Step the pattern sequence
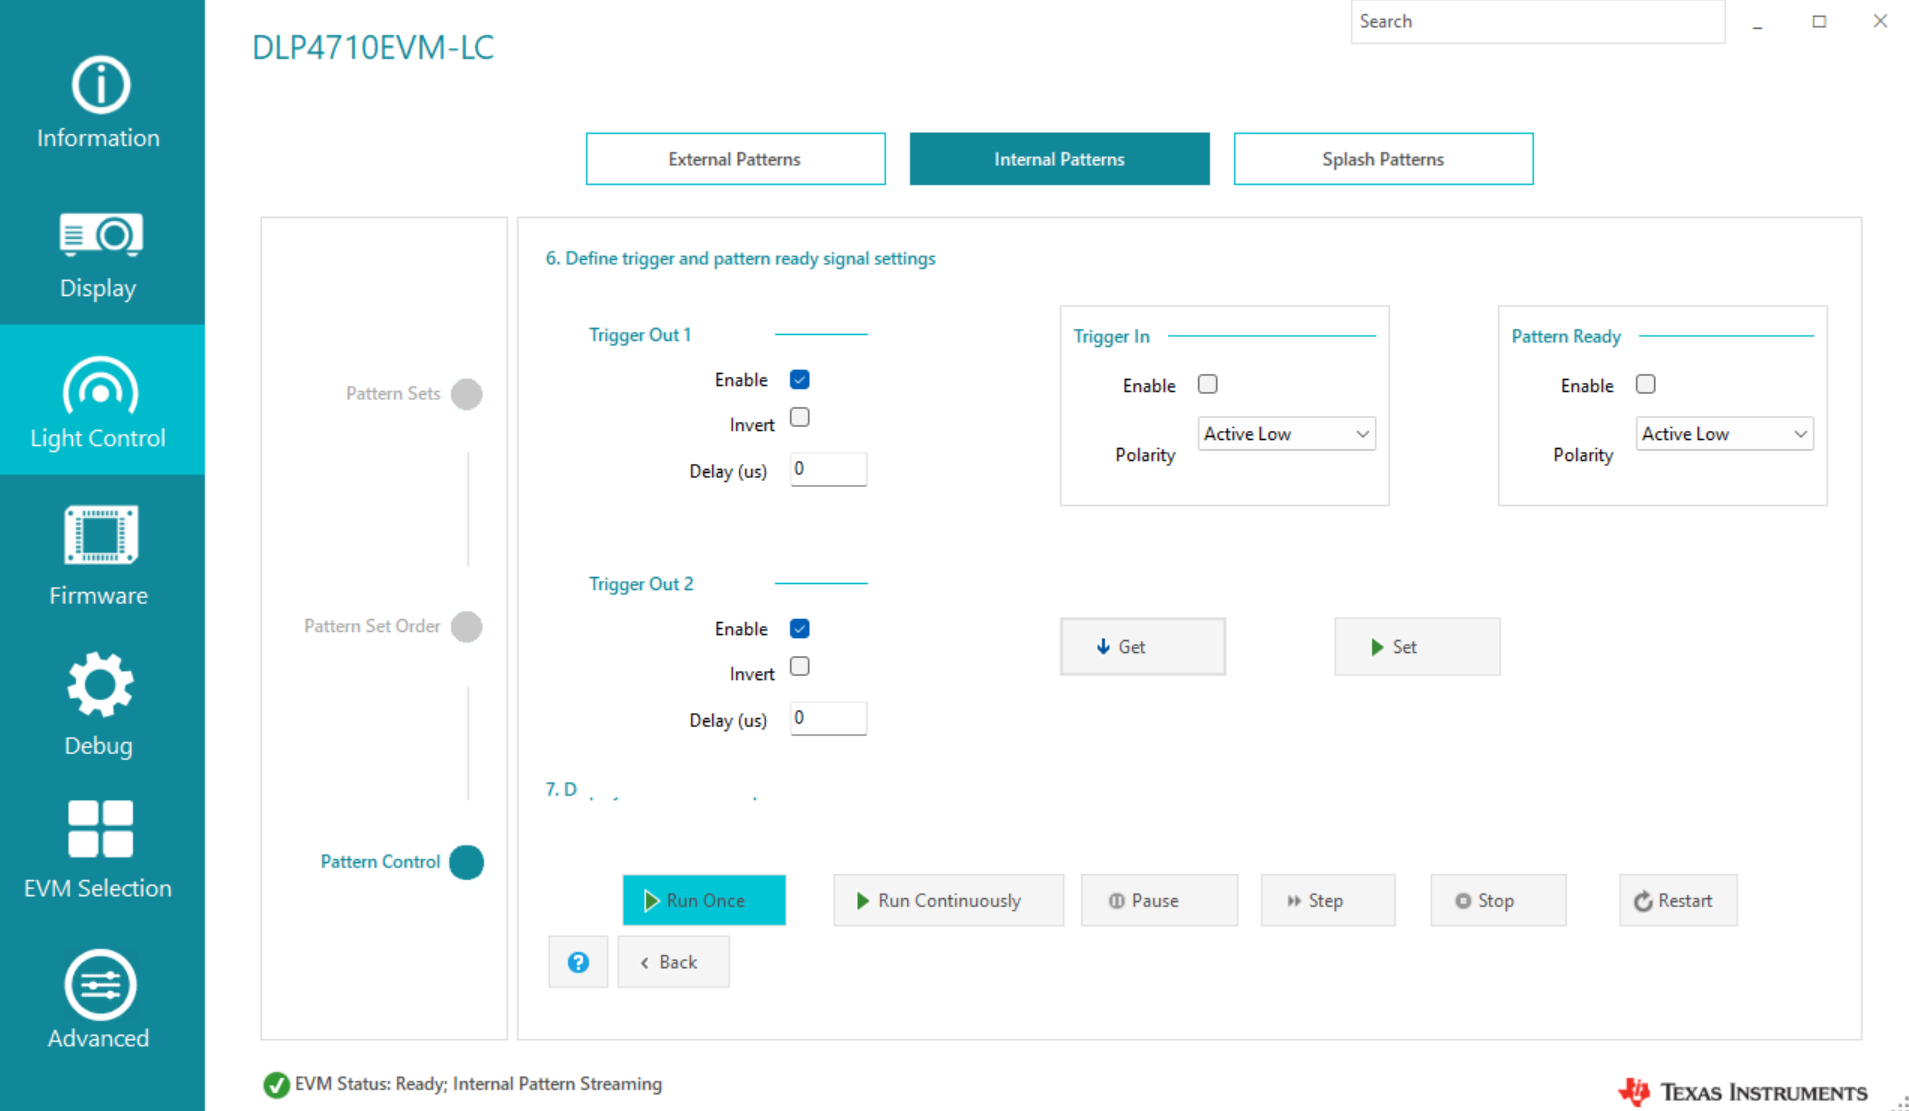 point(1328,901)
